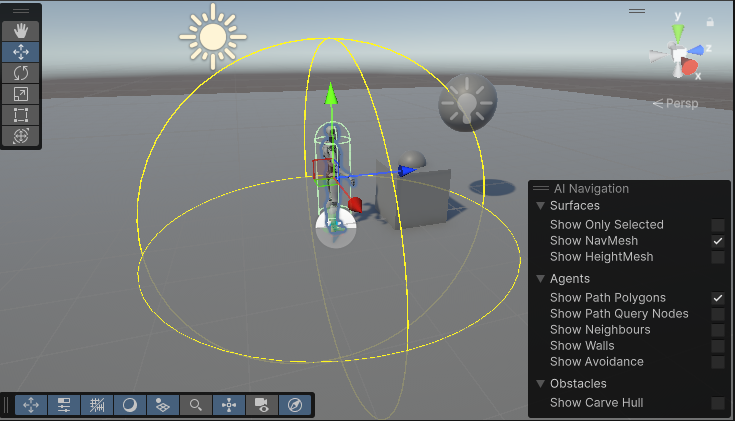Click the AI Navigation panel drag handle
The image size is (735, 421).
540,188
